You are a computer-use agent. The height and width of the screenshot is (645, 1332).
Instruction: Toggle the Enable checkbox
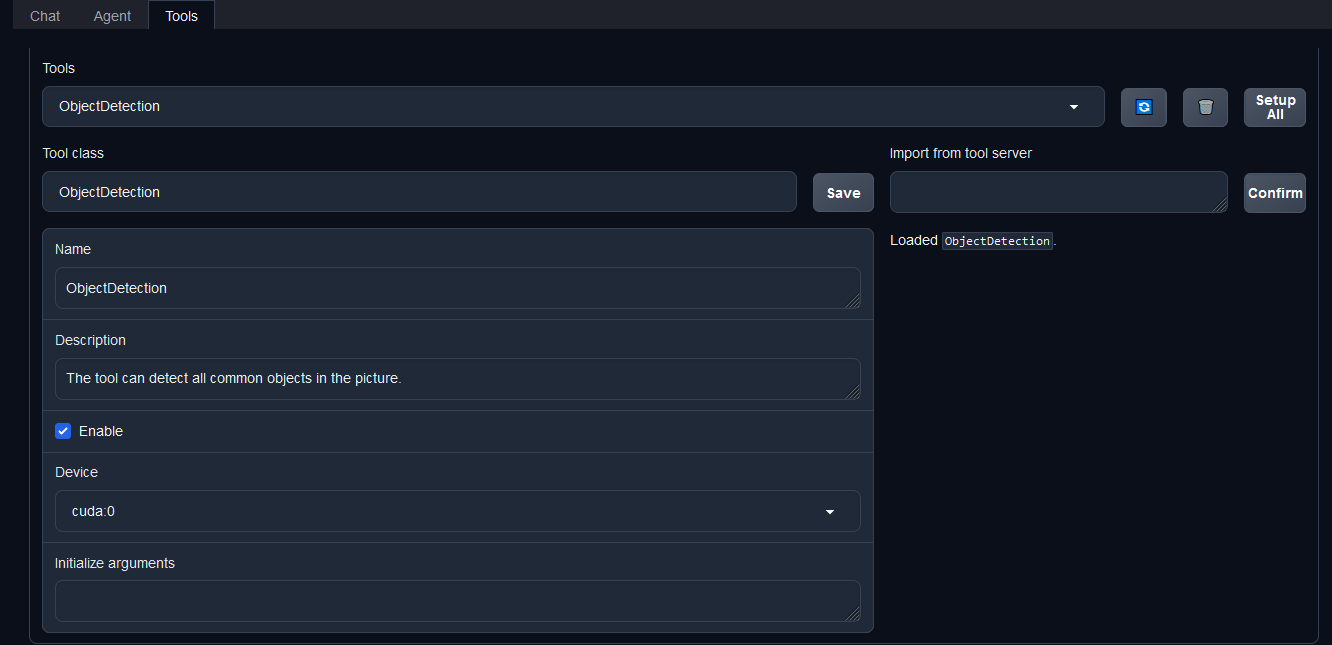coord(63,431)
